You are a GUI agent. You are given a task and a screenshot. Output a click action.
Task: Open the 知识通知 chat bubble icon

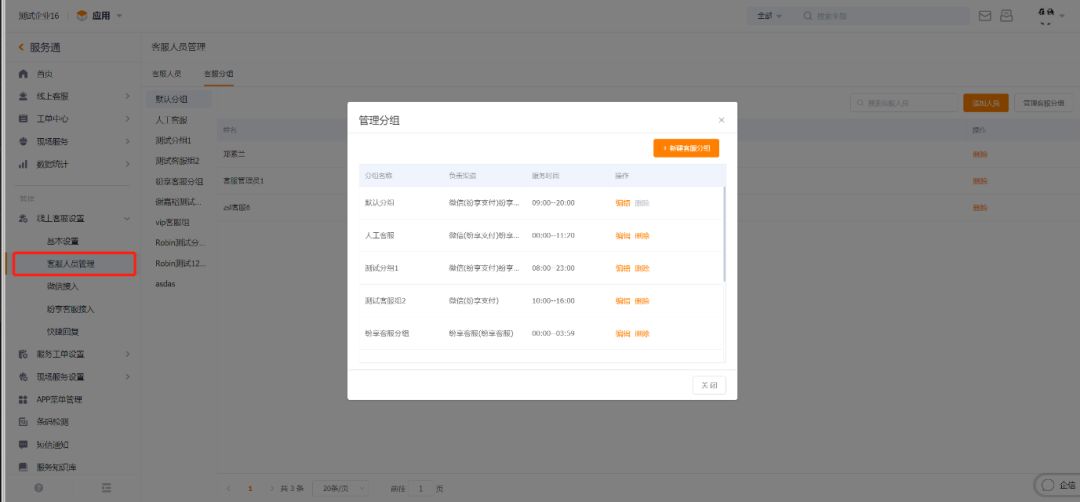coord(23,444)
